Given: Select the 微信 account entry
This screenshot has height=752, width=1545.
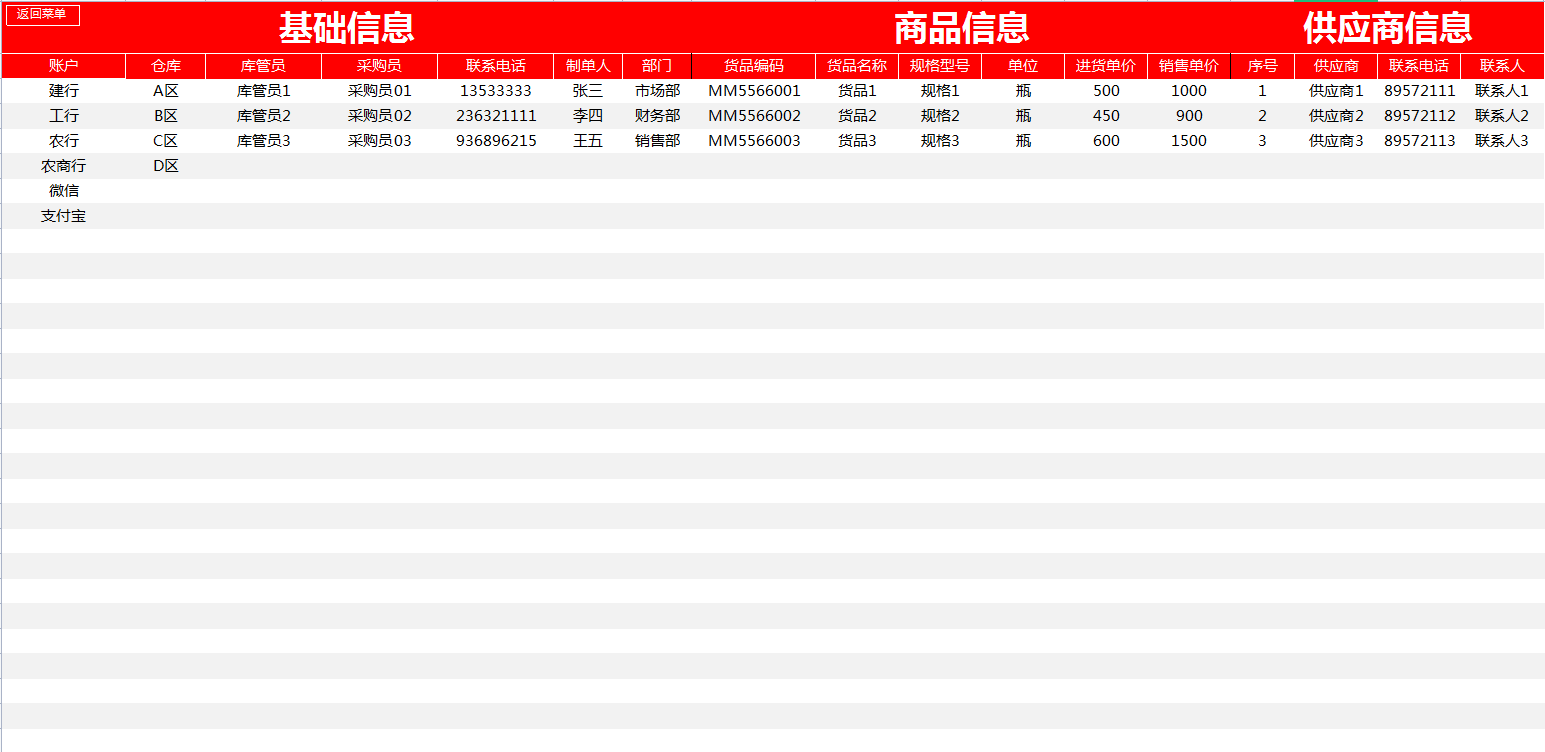Looking at the screenshot, I should pos(61,190).
